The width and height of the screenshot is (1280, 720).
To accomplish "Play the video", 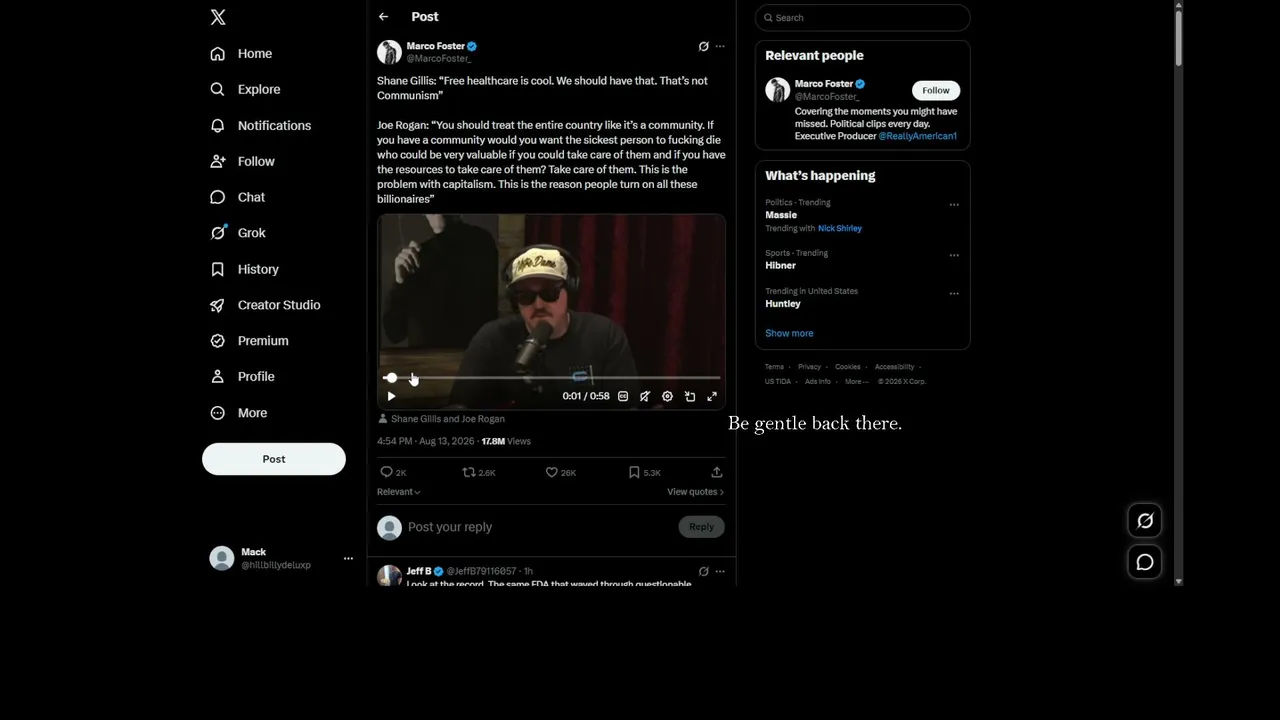I will point(391,397).
